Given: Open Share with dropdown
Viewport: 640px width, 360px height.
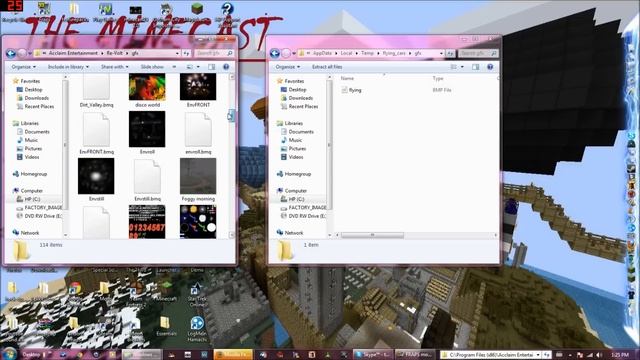Looking at the screenshot, I should coord(115,67).
